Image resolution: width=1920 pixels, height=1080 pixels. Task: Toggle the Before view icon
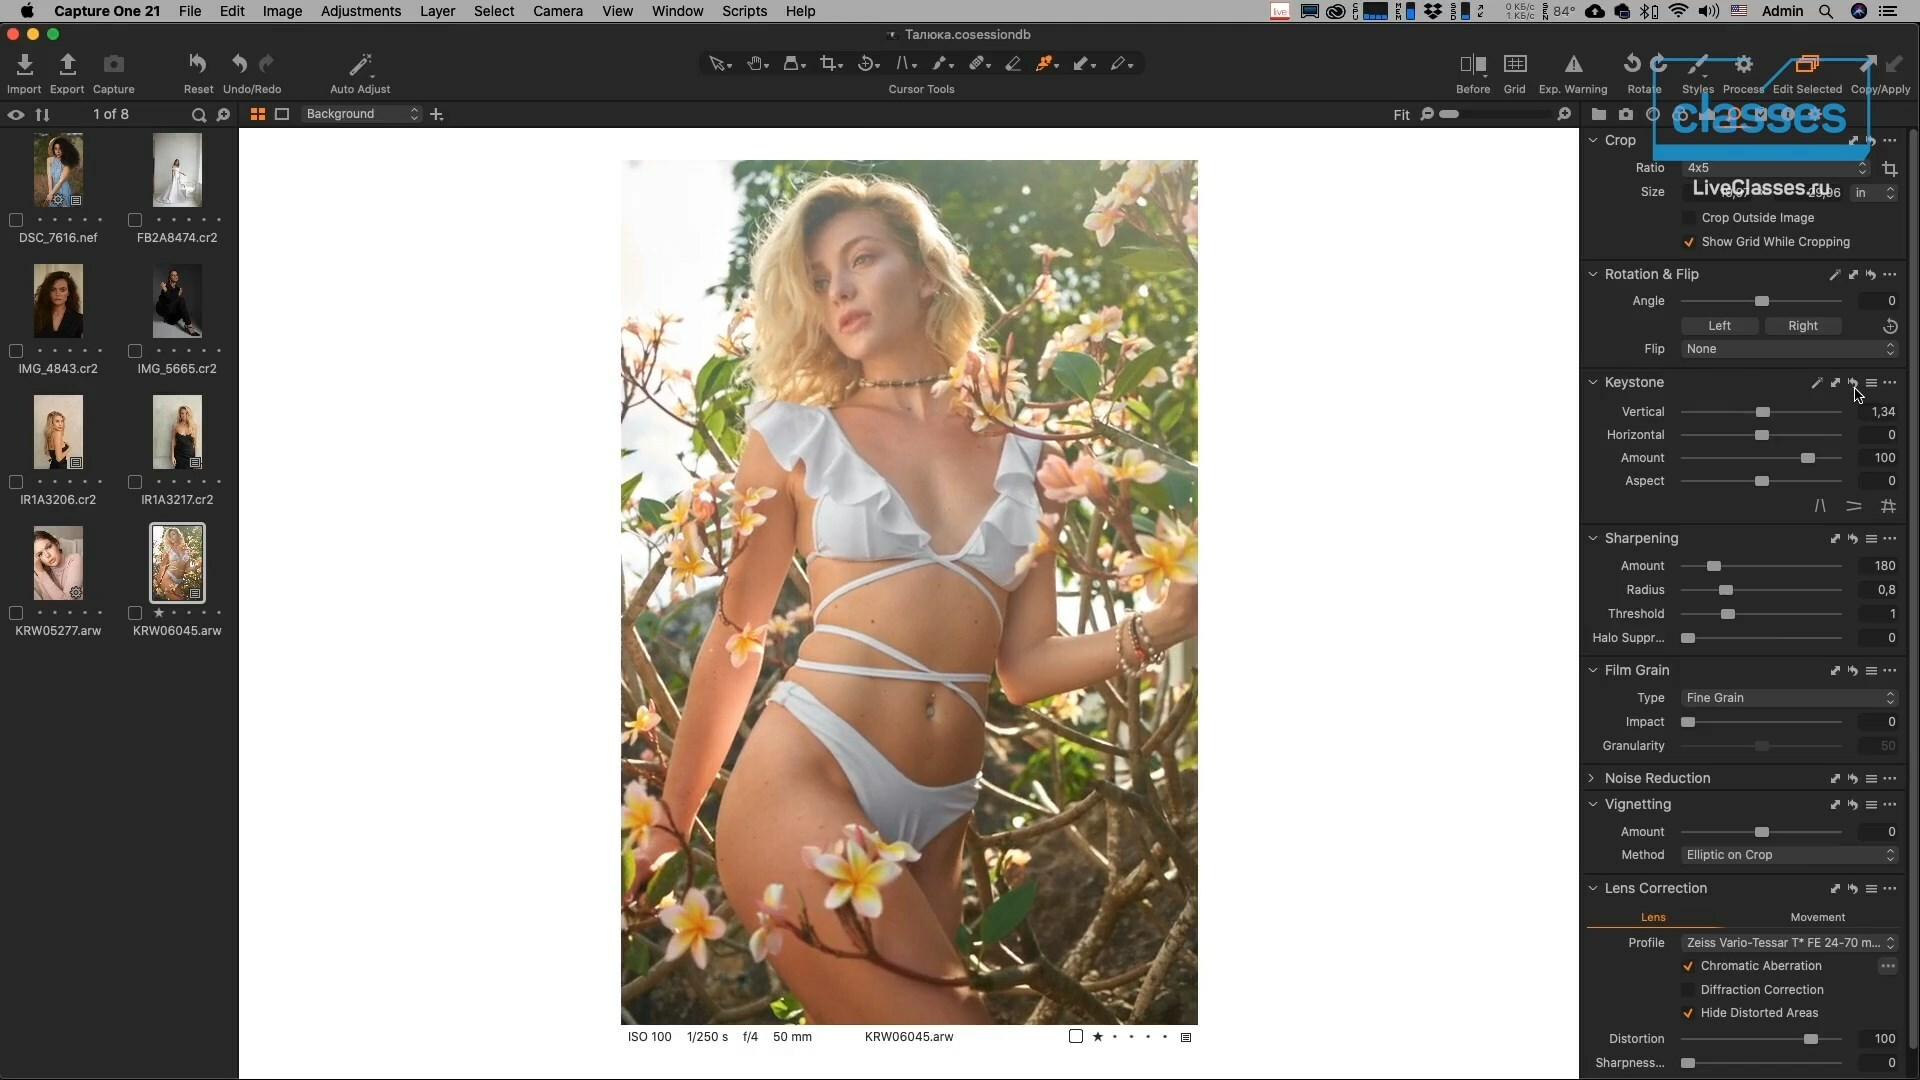click(1473, 65)
